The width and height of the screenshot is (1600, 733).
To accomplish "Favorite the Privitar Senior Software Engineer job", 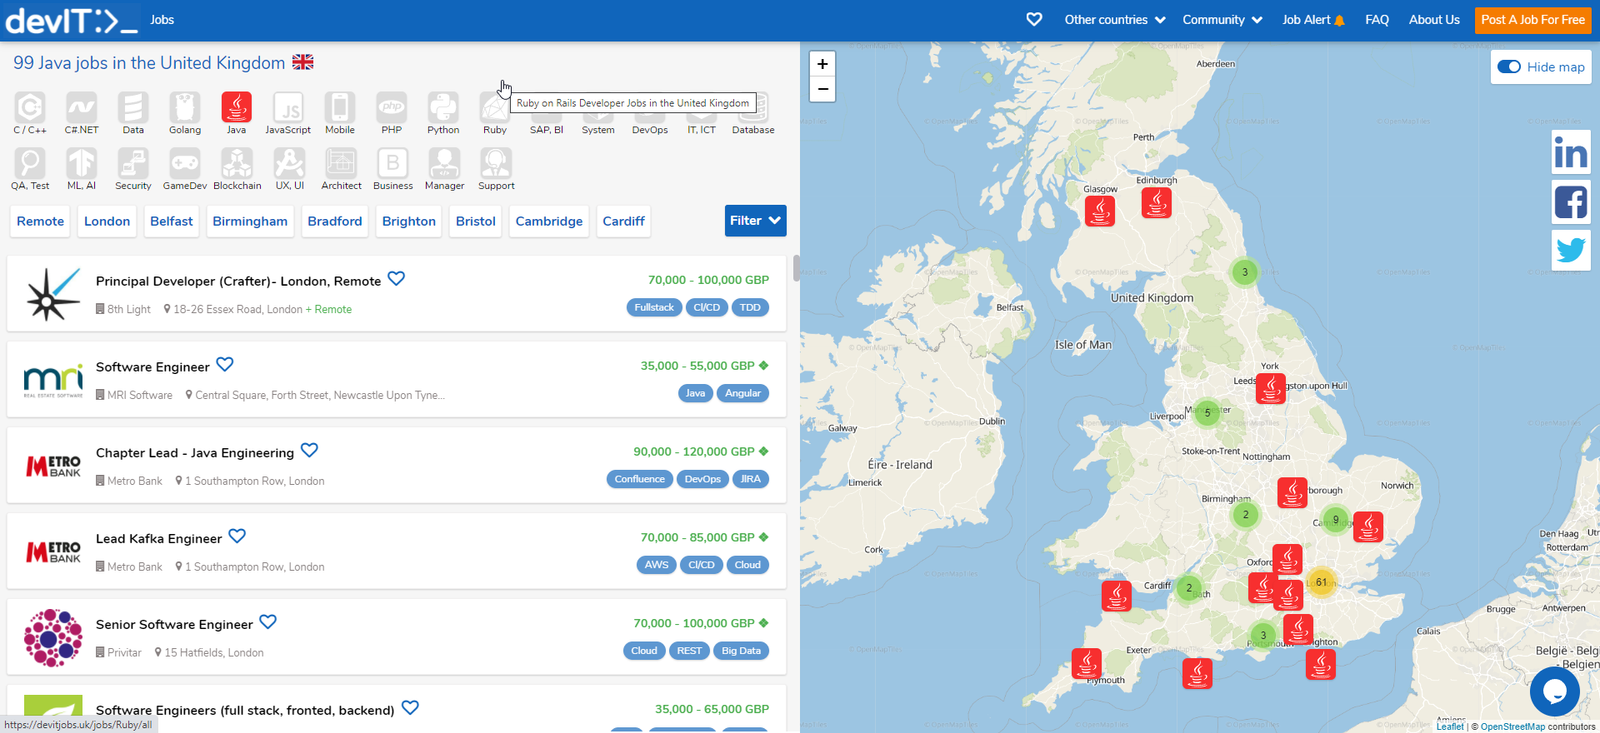I will [x=268, y=622].
